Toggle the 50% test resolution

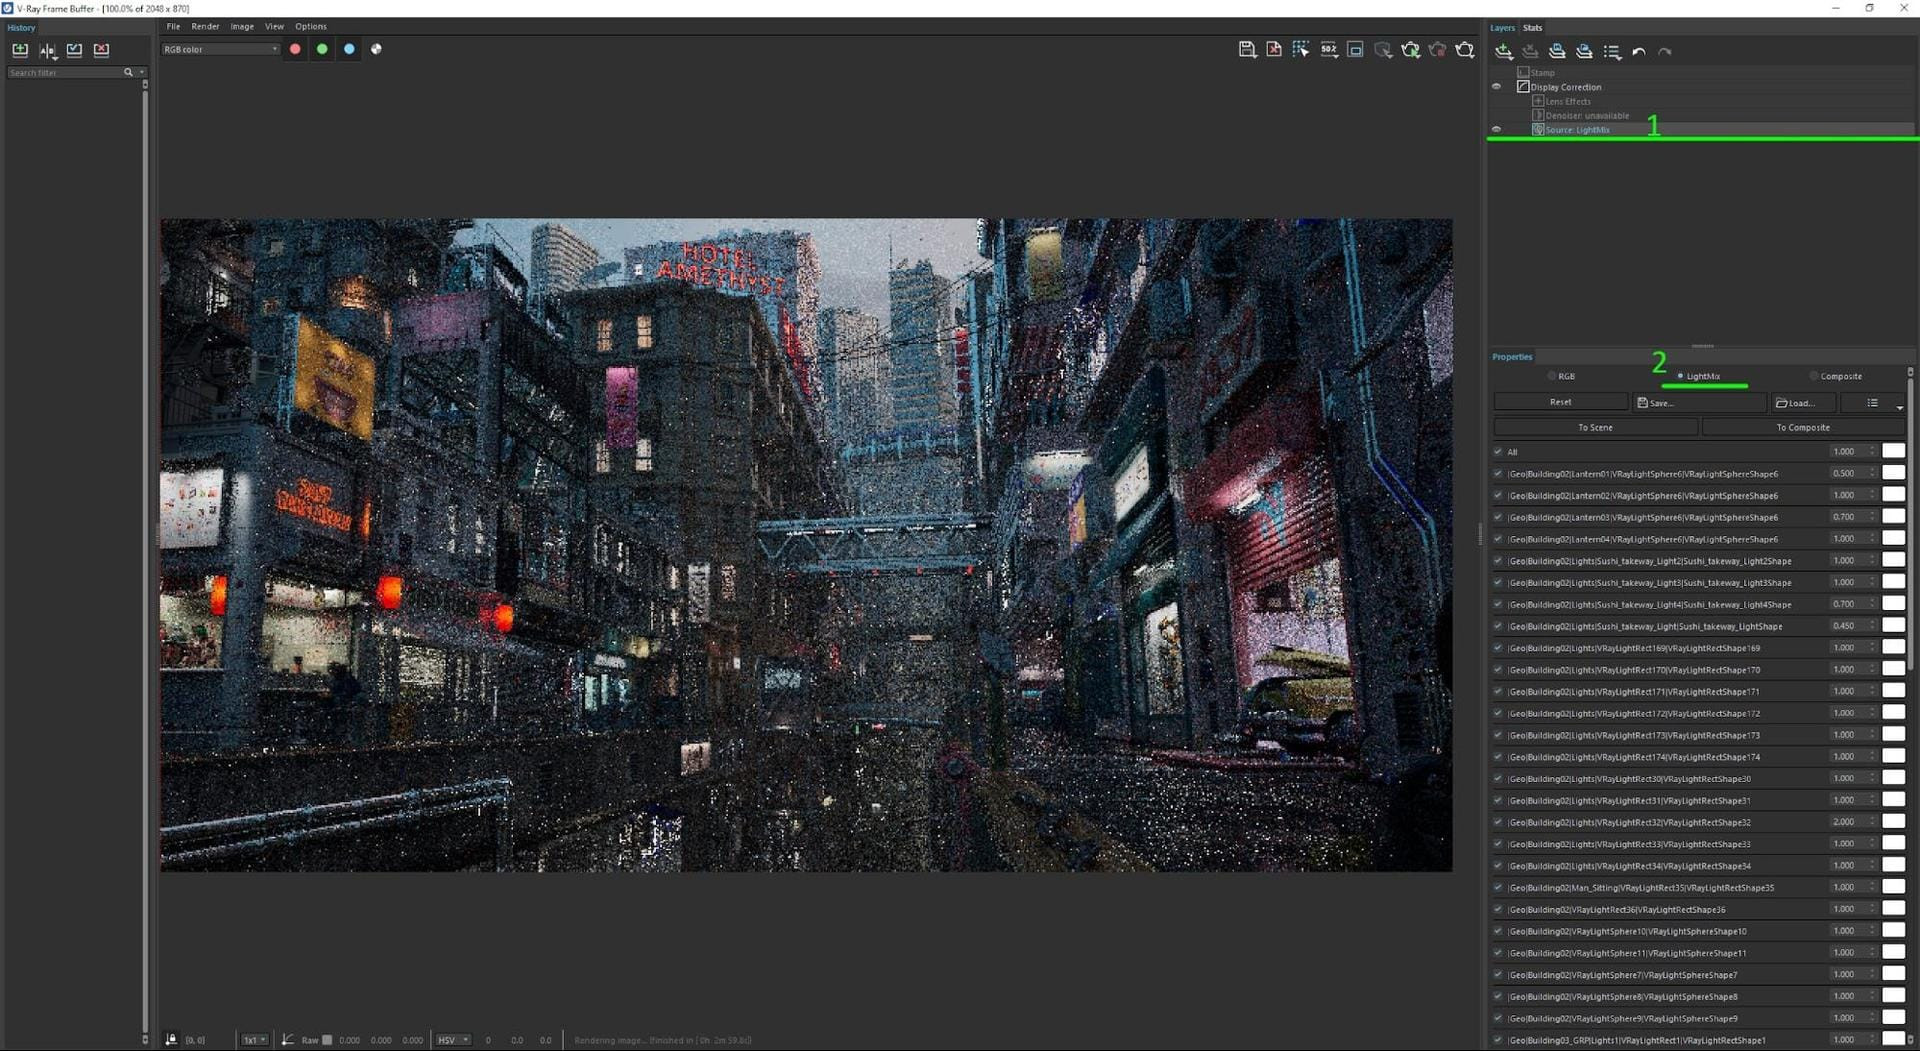click(x=1329, y=50)
